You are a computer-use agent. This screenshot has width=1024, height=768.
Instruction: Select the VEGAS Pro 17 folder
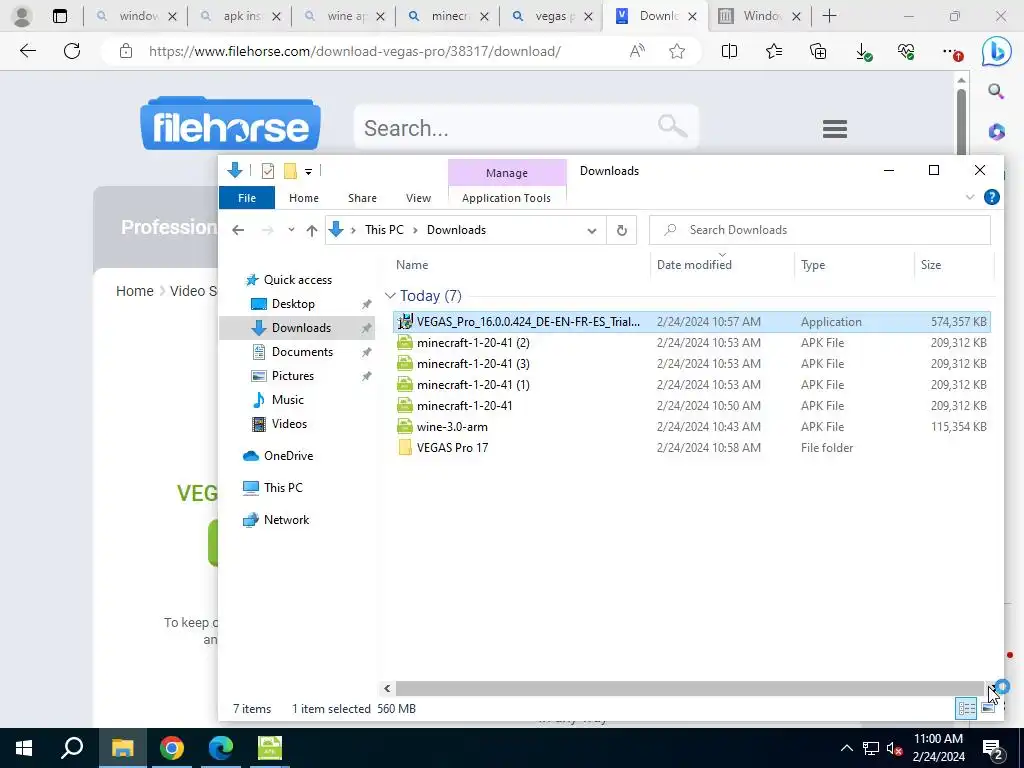click(692, 447)
